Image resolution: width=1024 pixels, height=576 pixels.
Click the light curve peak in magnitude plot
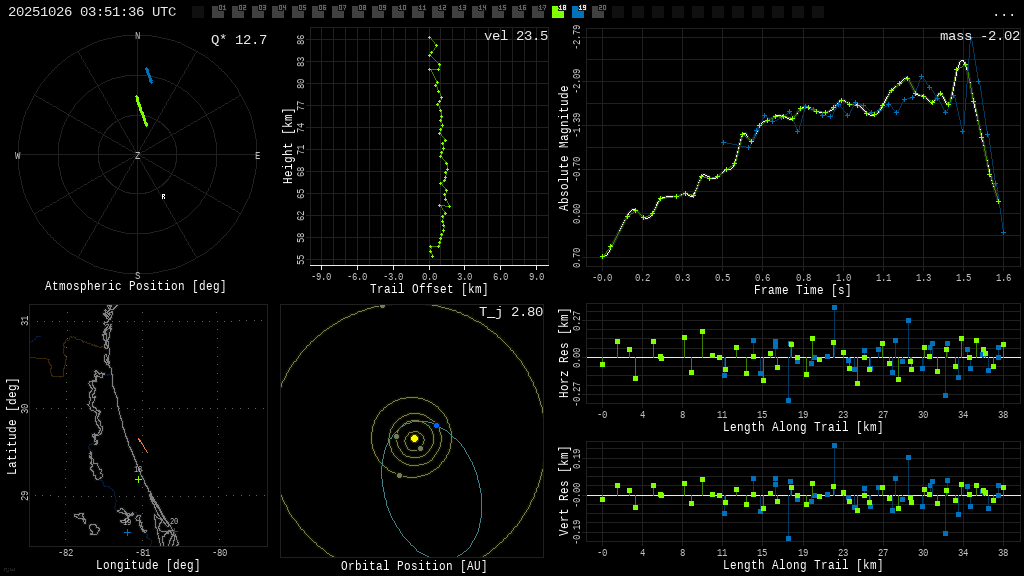pyautogui.click(x=963, y=62)
